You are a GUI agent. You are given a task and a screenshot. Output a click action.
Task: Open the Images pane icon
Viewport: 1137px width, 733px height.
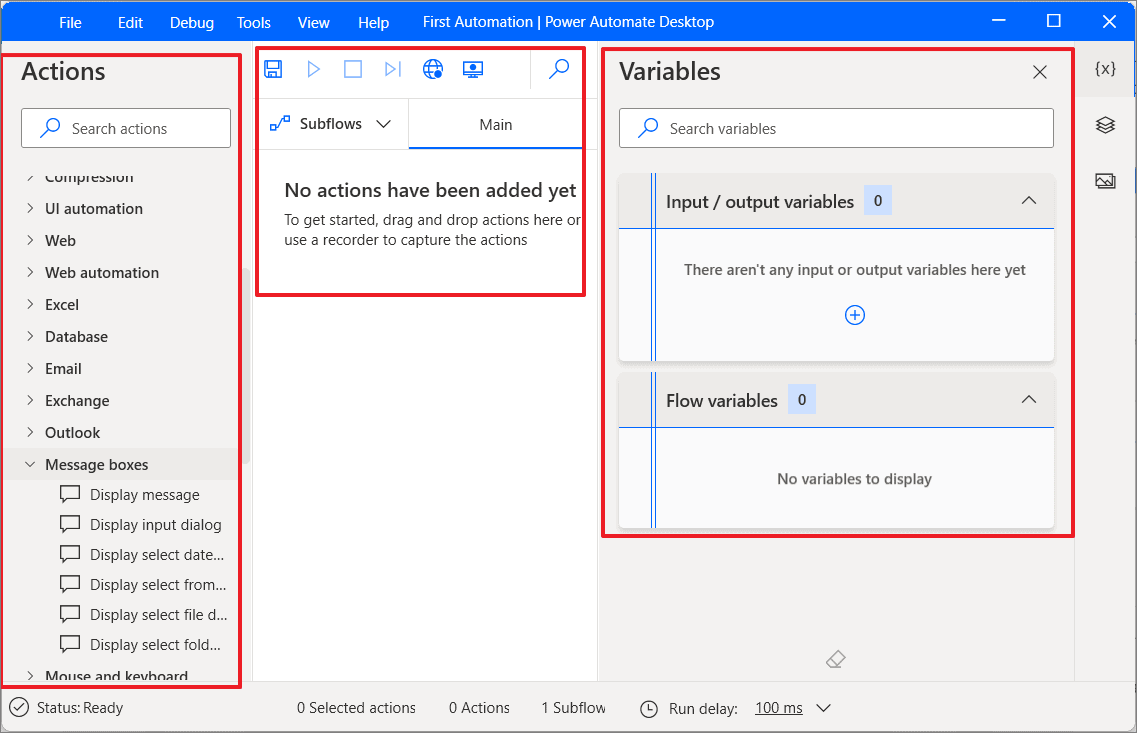[1105, 180]
